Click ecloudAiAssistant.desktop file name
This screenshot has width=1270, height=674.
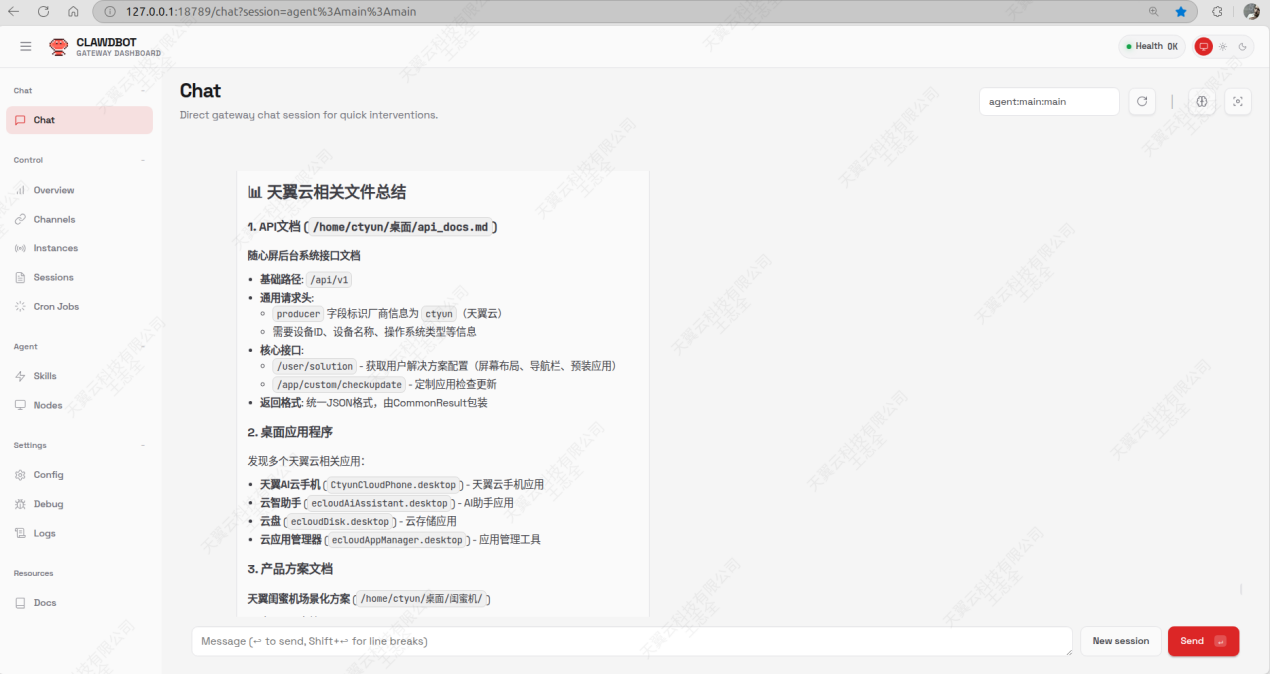pyautogui.click(x=379, y=503)
